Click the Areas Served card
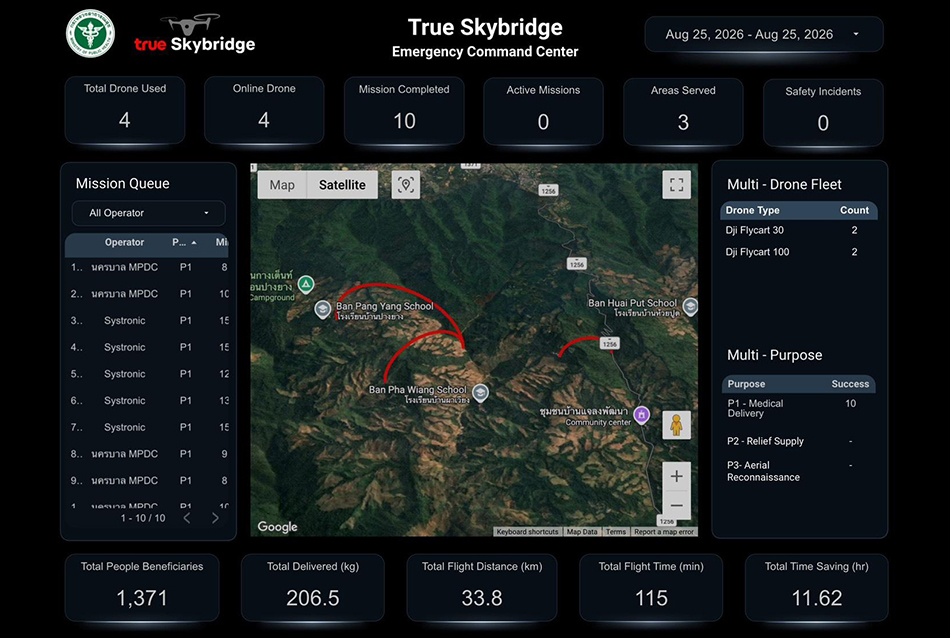The image size is (950, 638). pos(683,111)
